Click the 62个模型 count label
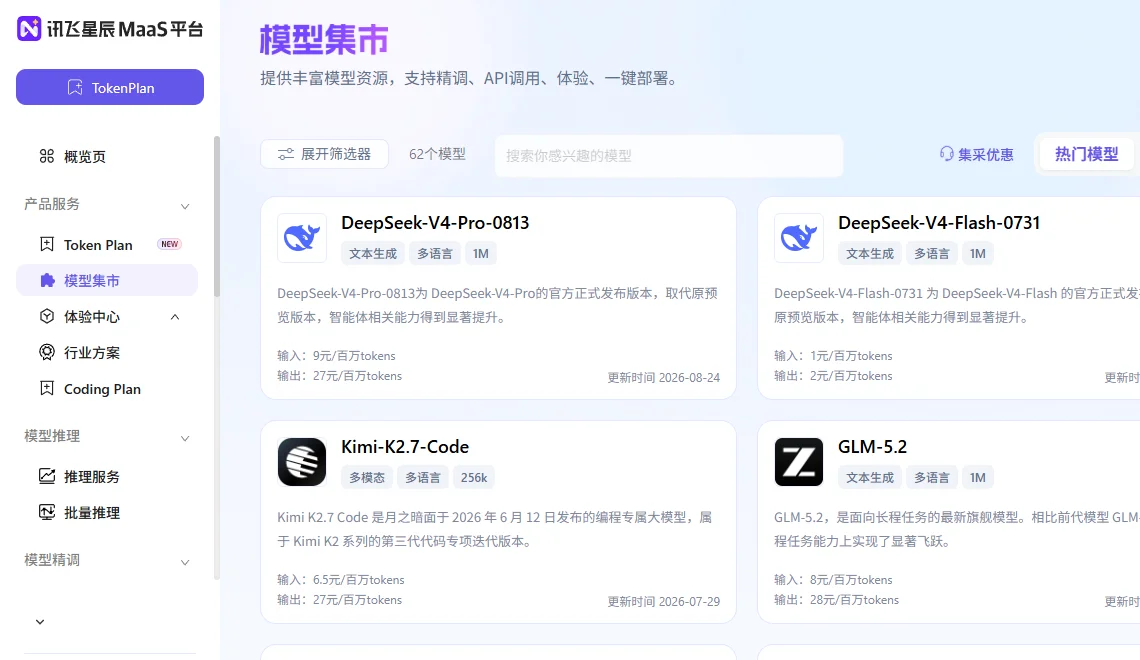The width and height of the screenshot is (1140, 660). click(x=437, y=154)
